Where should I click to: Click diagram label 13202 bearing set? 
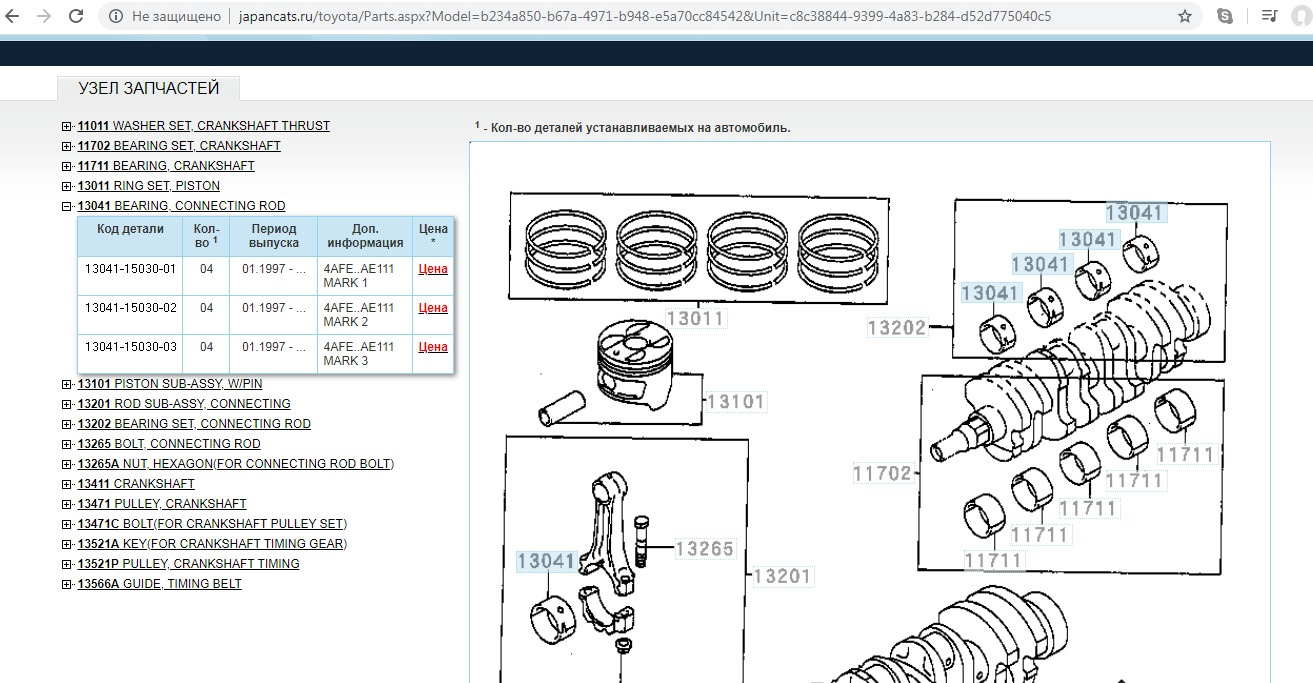tap(897, 327)
